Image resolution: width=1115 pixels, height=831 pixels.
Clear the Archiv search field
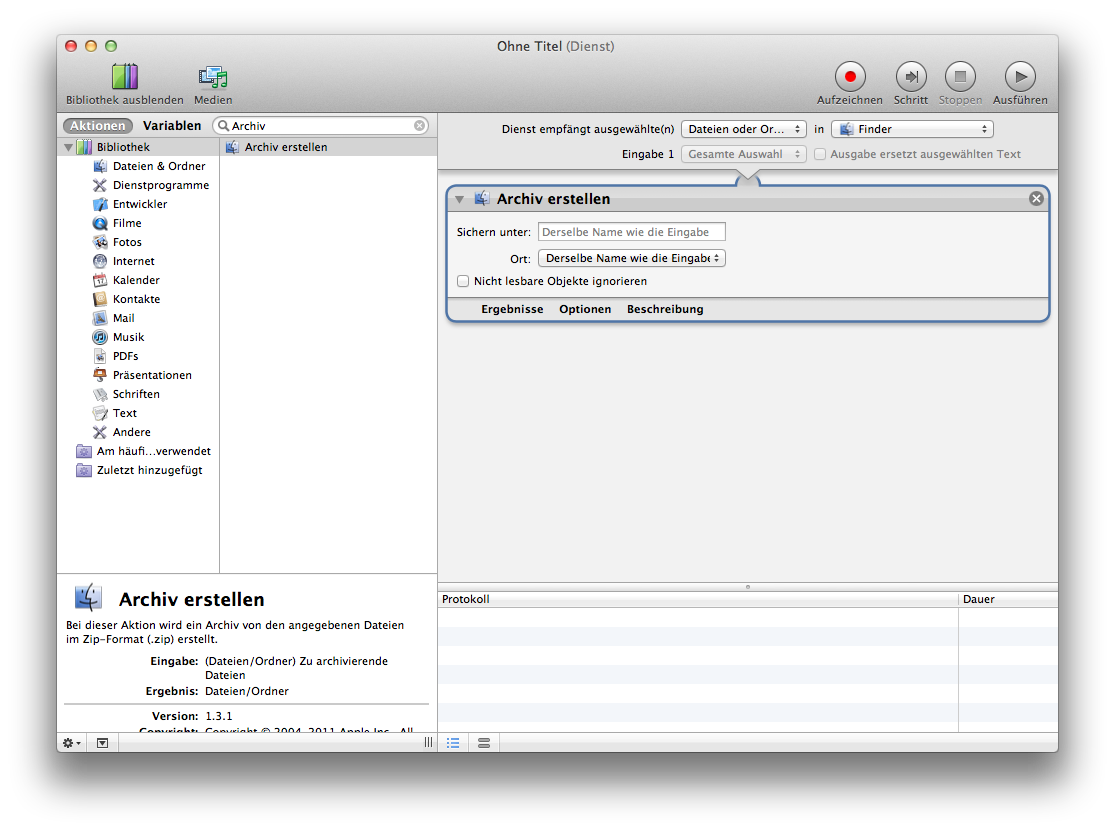pos(420,126)
